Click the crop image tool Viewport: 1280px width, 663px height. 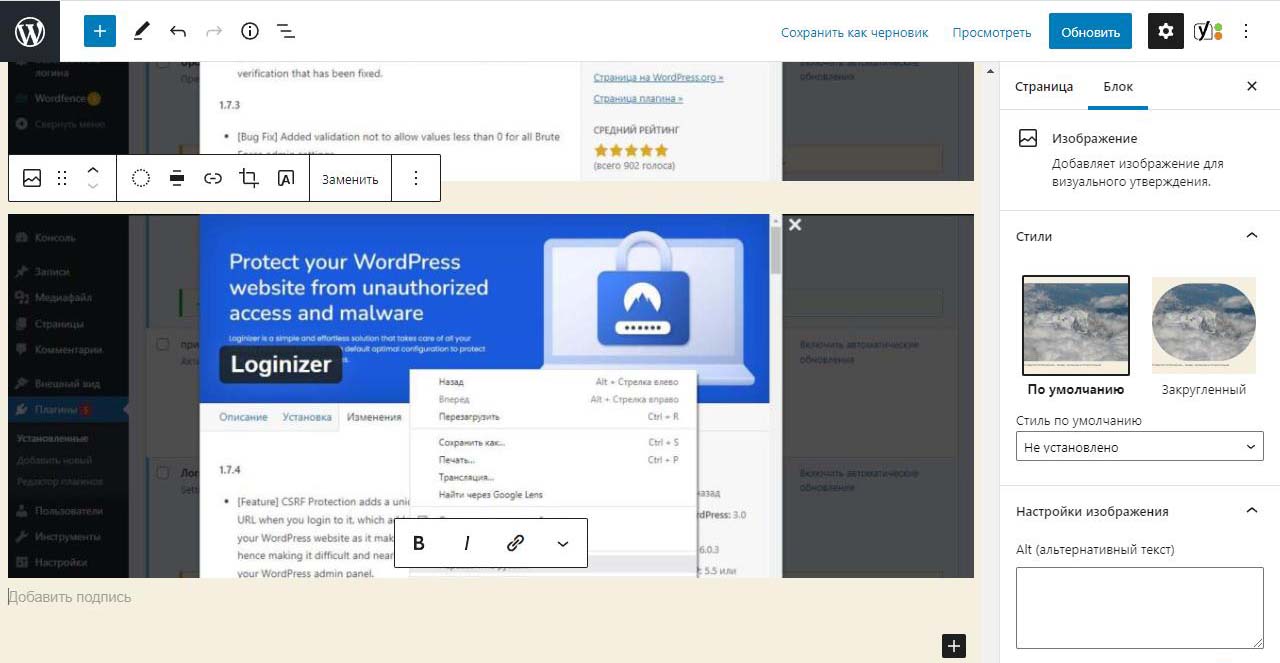[249, 179]
